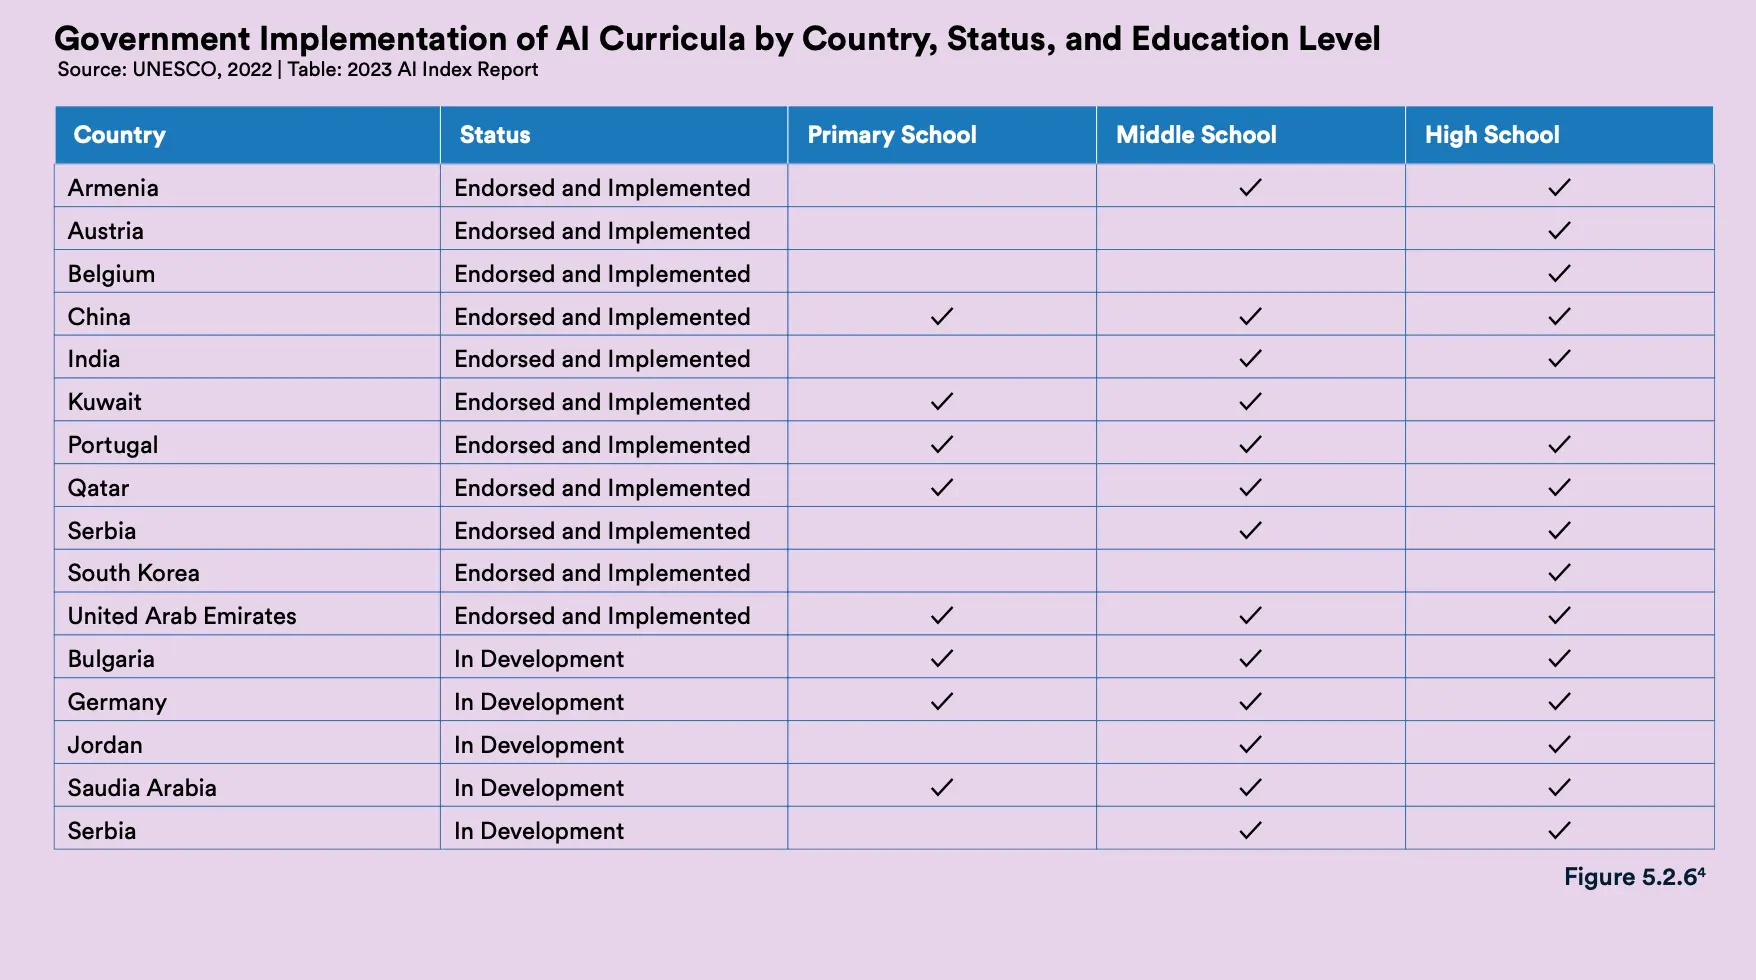Click the UNESCO source line text
The height and width of the screenshot is (980, 1756).
298,69
